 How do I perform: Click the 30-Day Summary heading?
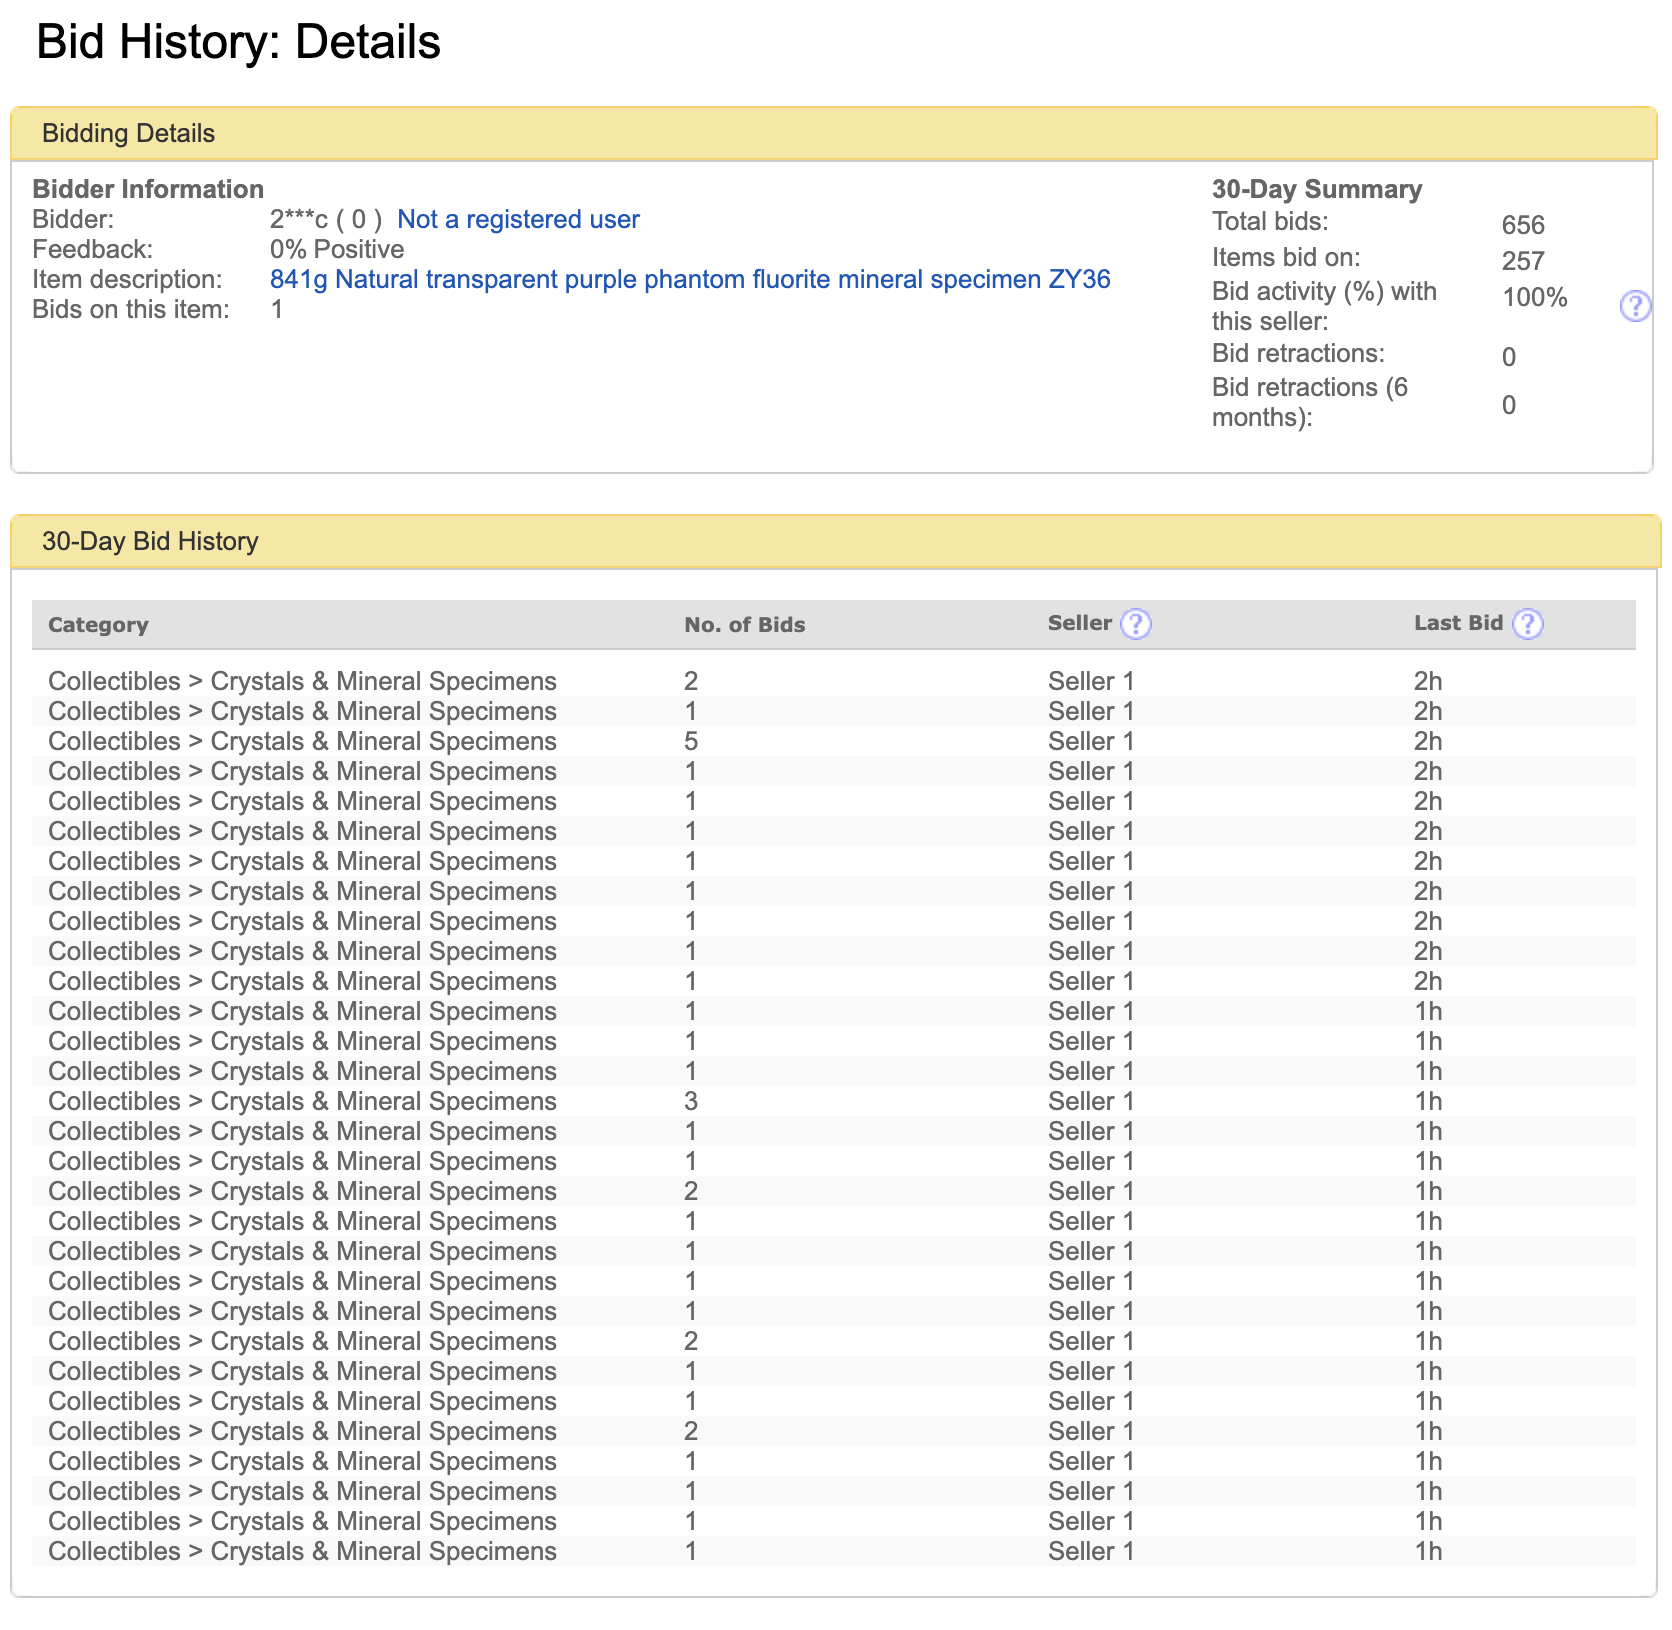pos(1316,190)
